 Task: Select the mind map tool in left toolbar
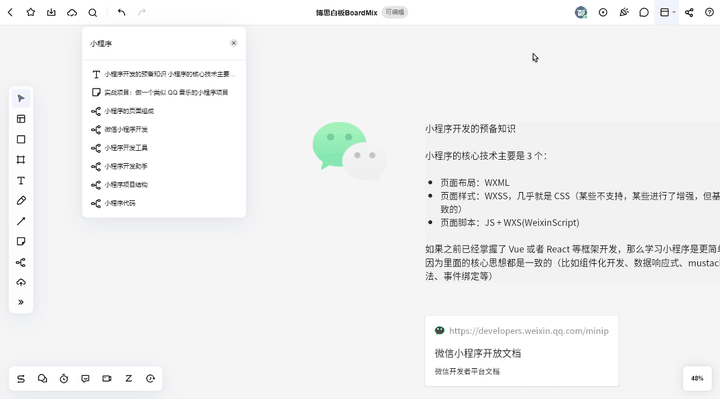[21, 262]
